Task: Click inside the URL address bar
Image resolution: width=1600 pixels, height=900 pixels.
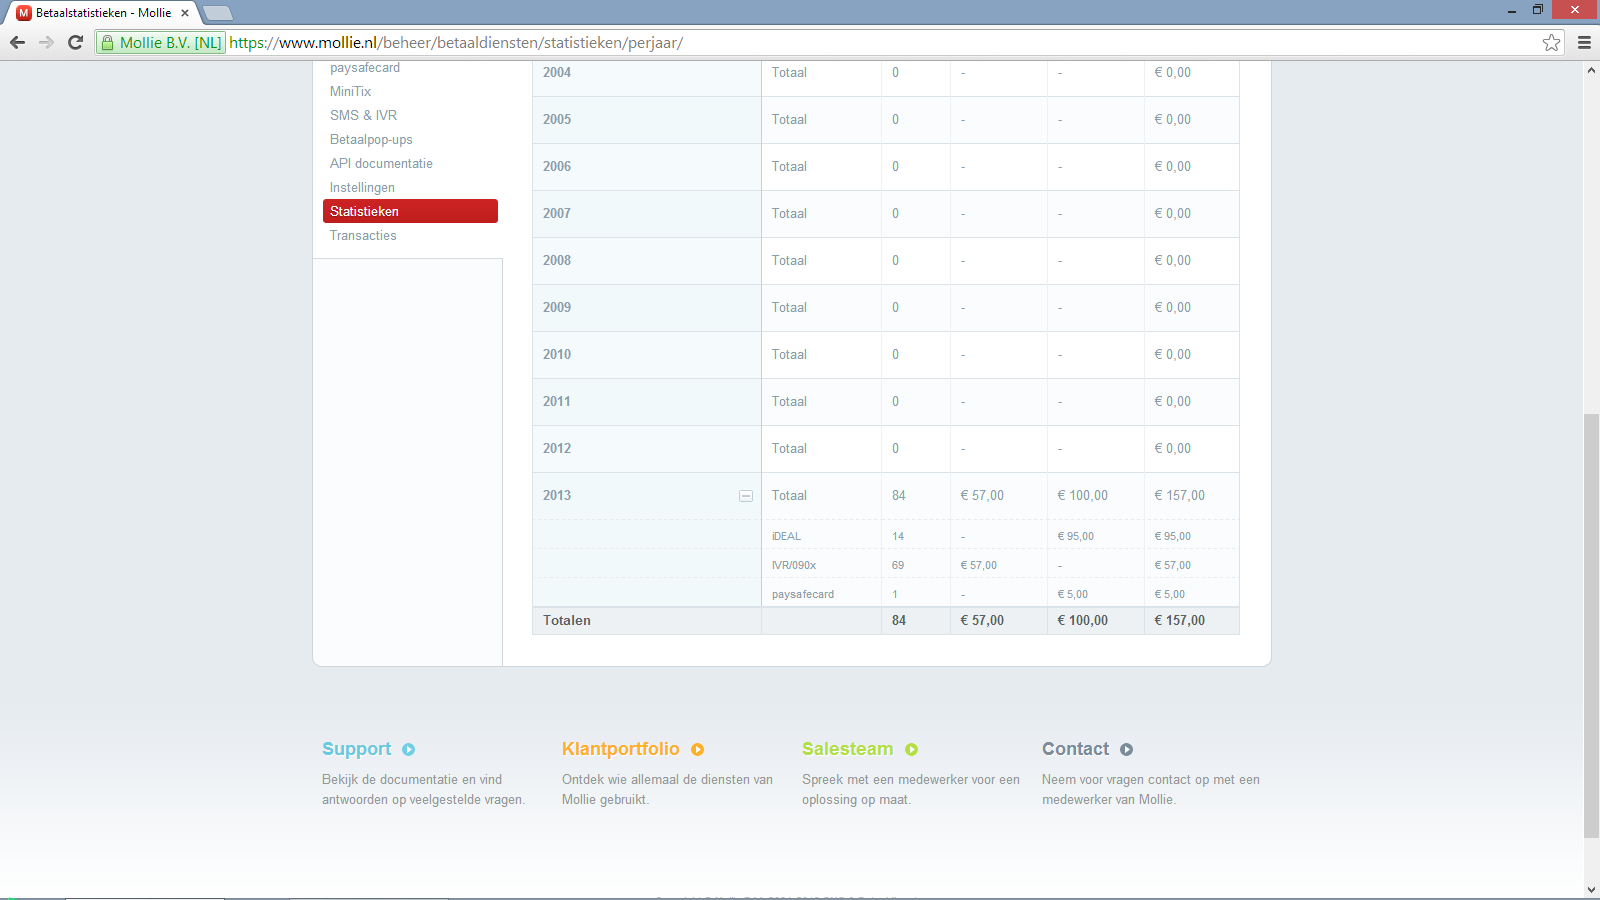Action: 880,42
